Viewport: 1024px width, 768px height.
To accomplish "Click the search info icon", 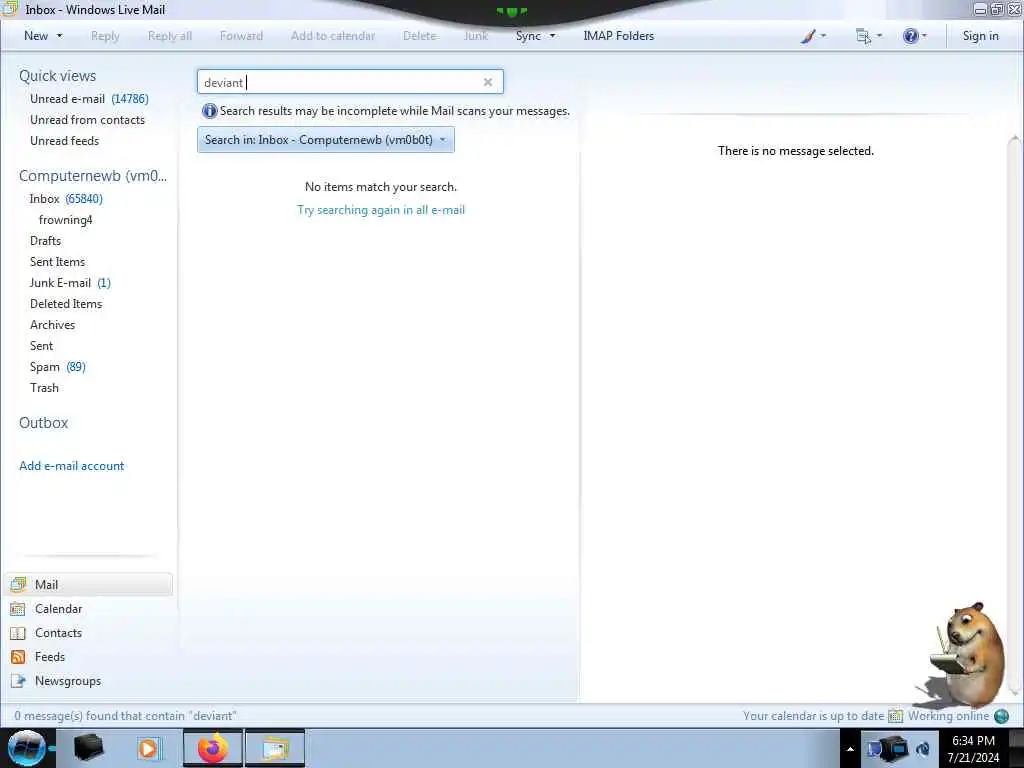I will [209, 111].
